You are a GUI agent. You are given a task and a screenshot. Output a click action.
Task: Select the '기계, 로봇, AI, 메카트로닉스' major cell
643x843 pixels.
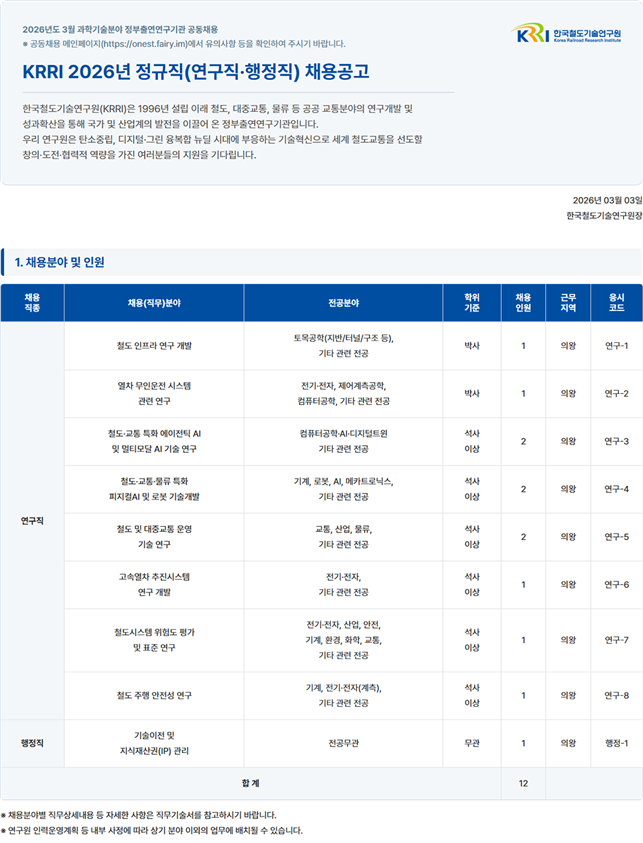pos(343,489)
